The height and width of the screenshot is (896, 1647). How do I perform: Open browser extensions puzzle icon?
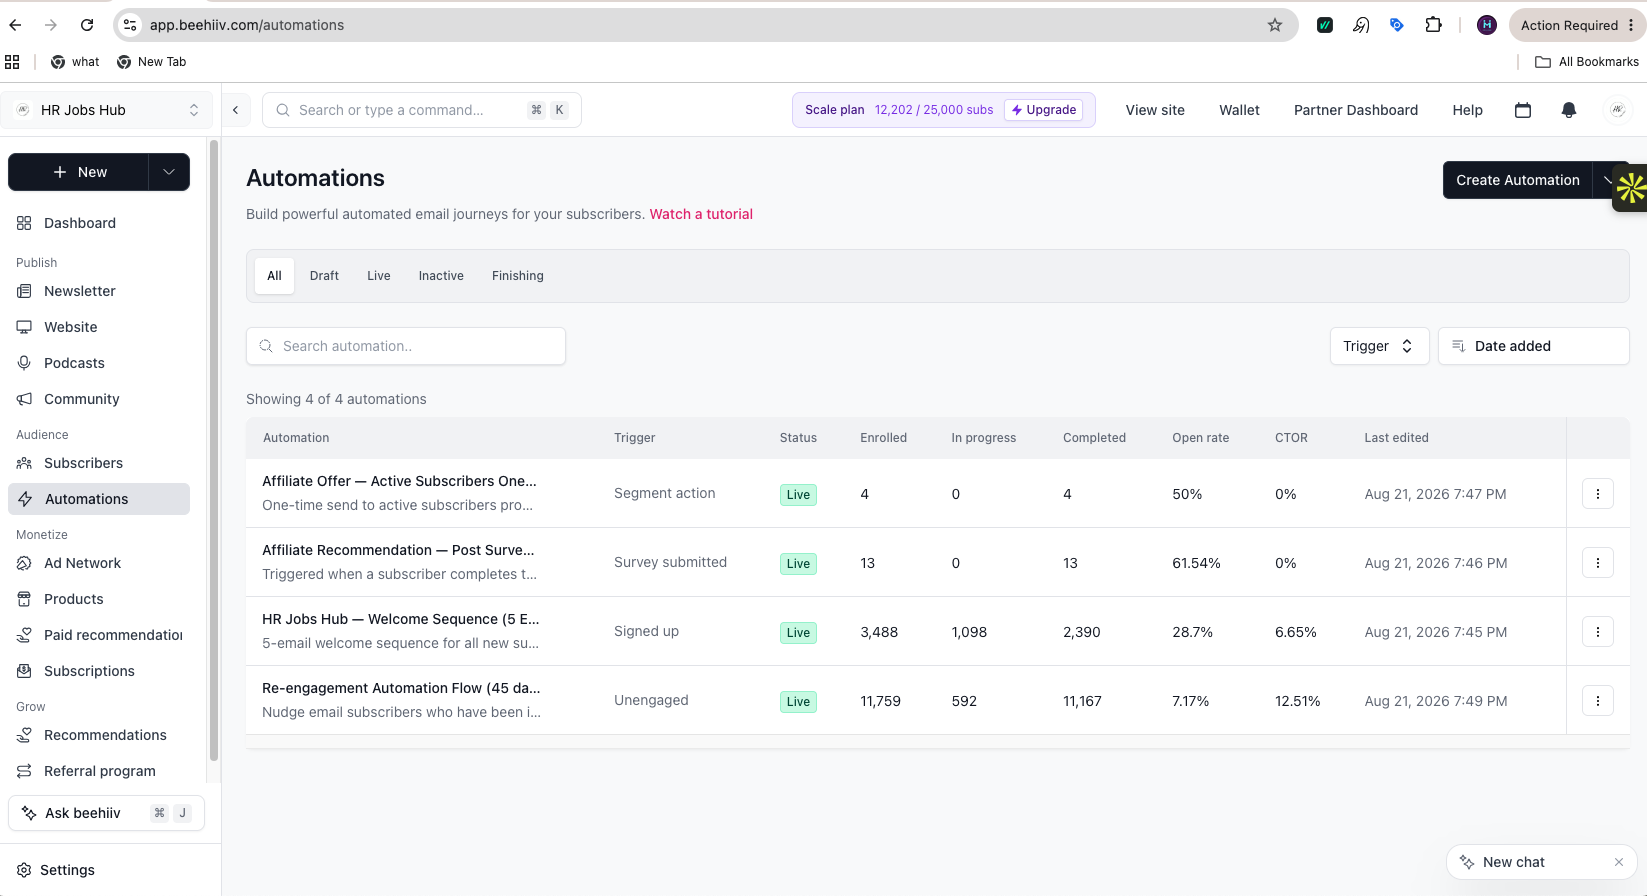point(1433,25)
